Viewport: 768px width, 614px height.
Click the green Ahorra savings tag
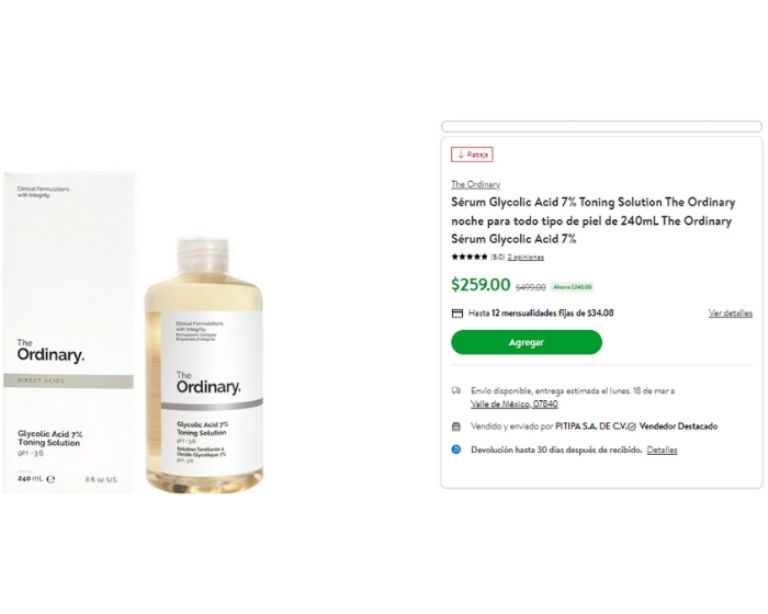[573, 287]
